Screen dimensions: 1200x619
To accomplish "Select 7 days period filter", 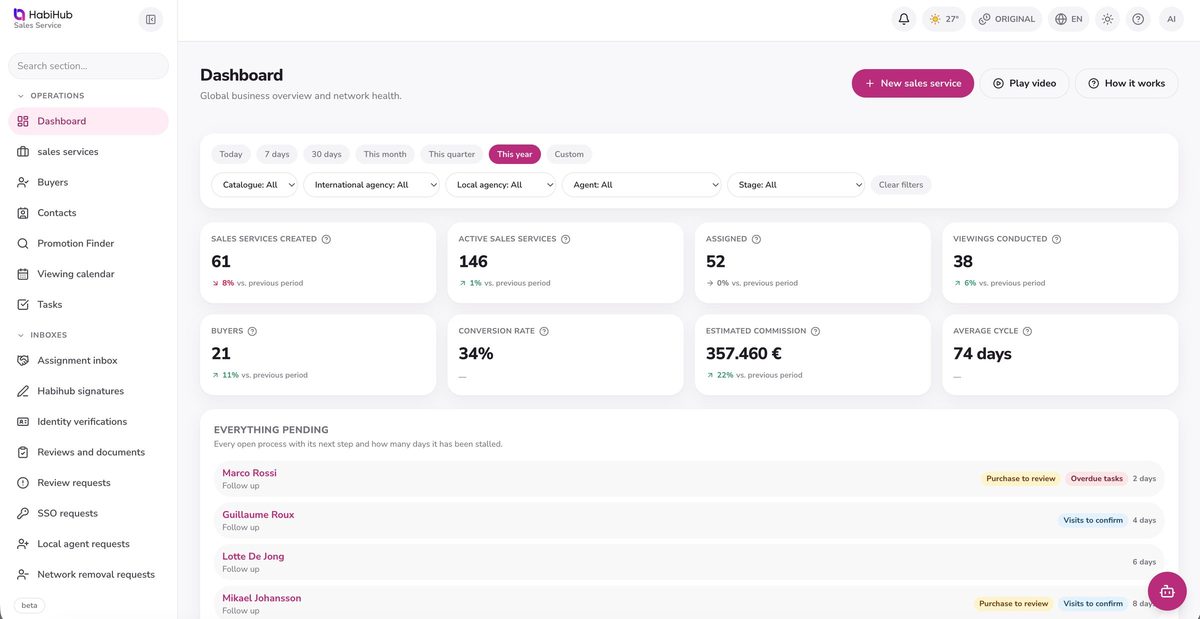I will tap(277, 154).
